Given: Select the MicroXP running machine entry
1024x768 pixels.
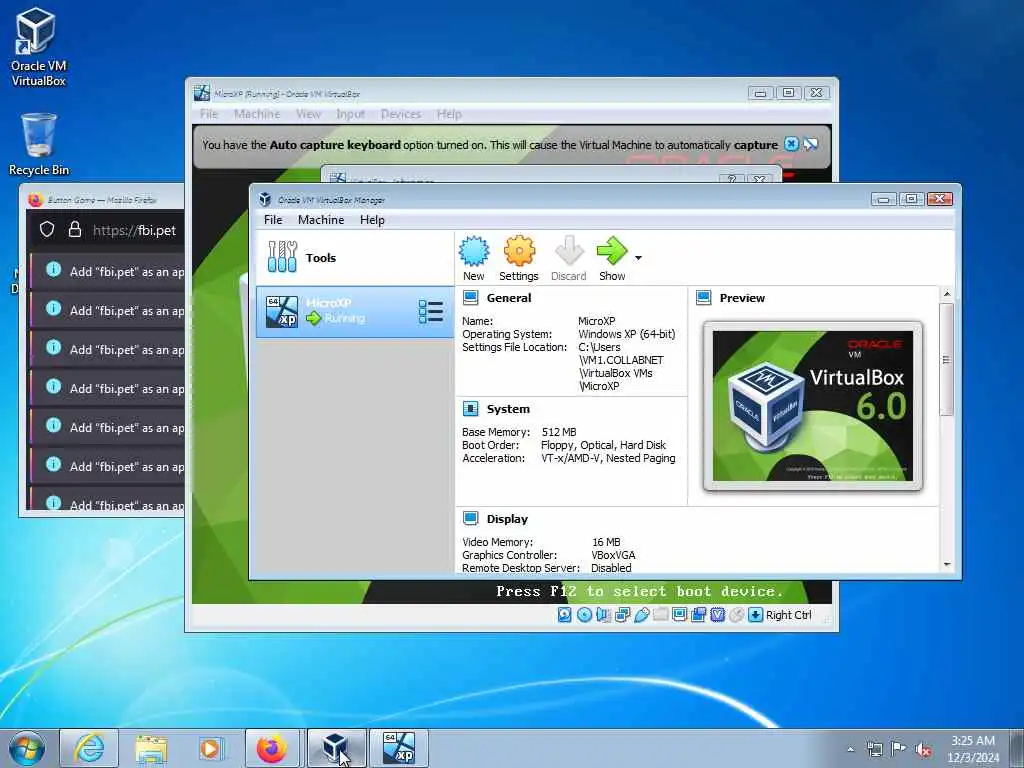Looking at the screenshot, I should (x=355, y=312).
